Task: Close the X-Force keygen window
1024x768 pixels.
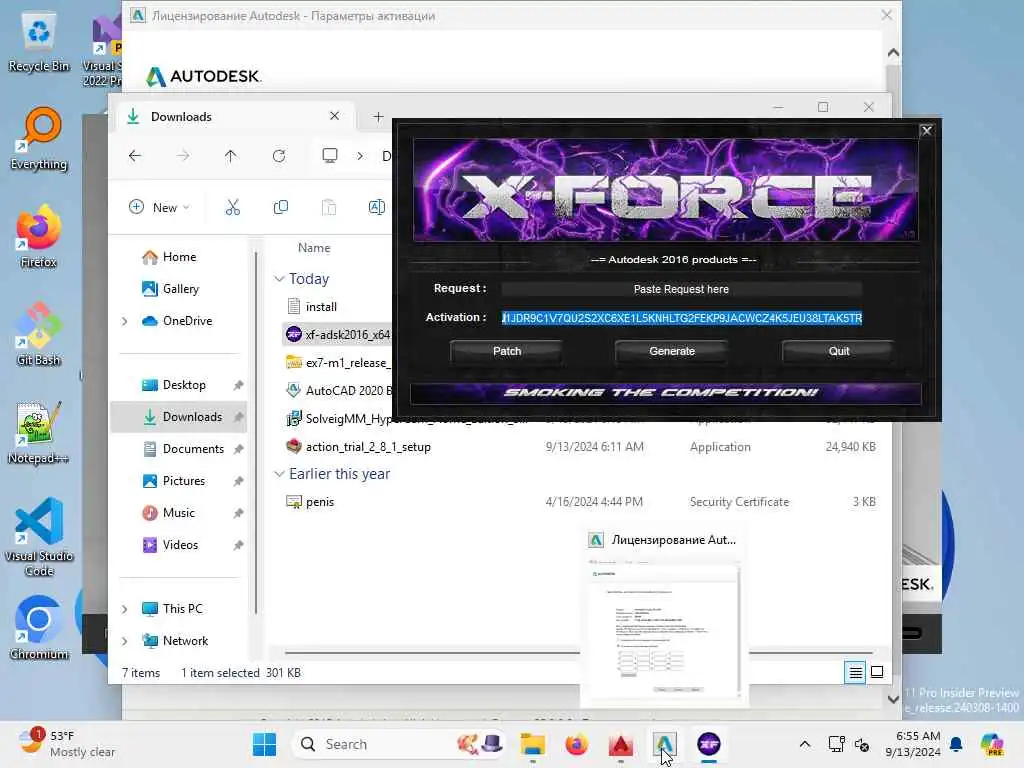Action: [926, 131]
